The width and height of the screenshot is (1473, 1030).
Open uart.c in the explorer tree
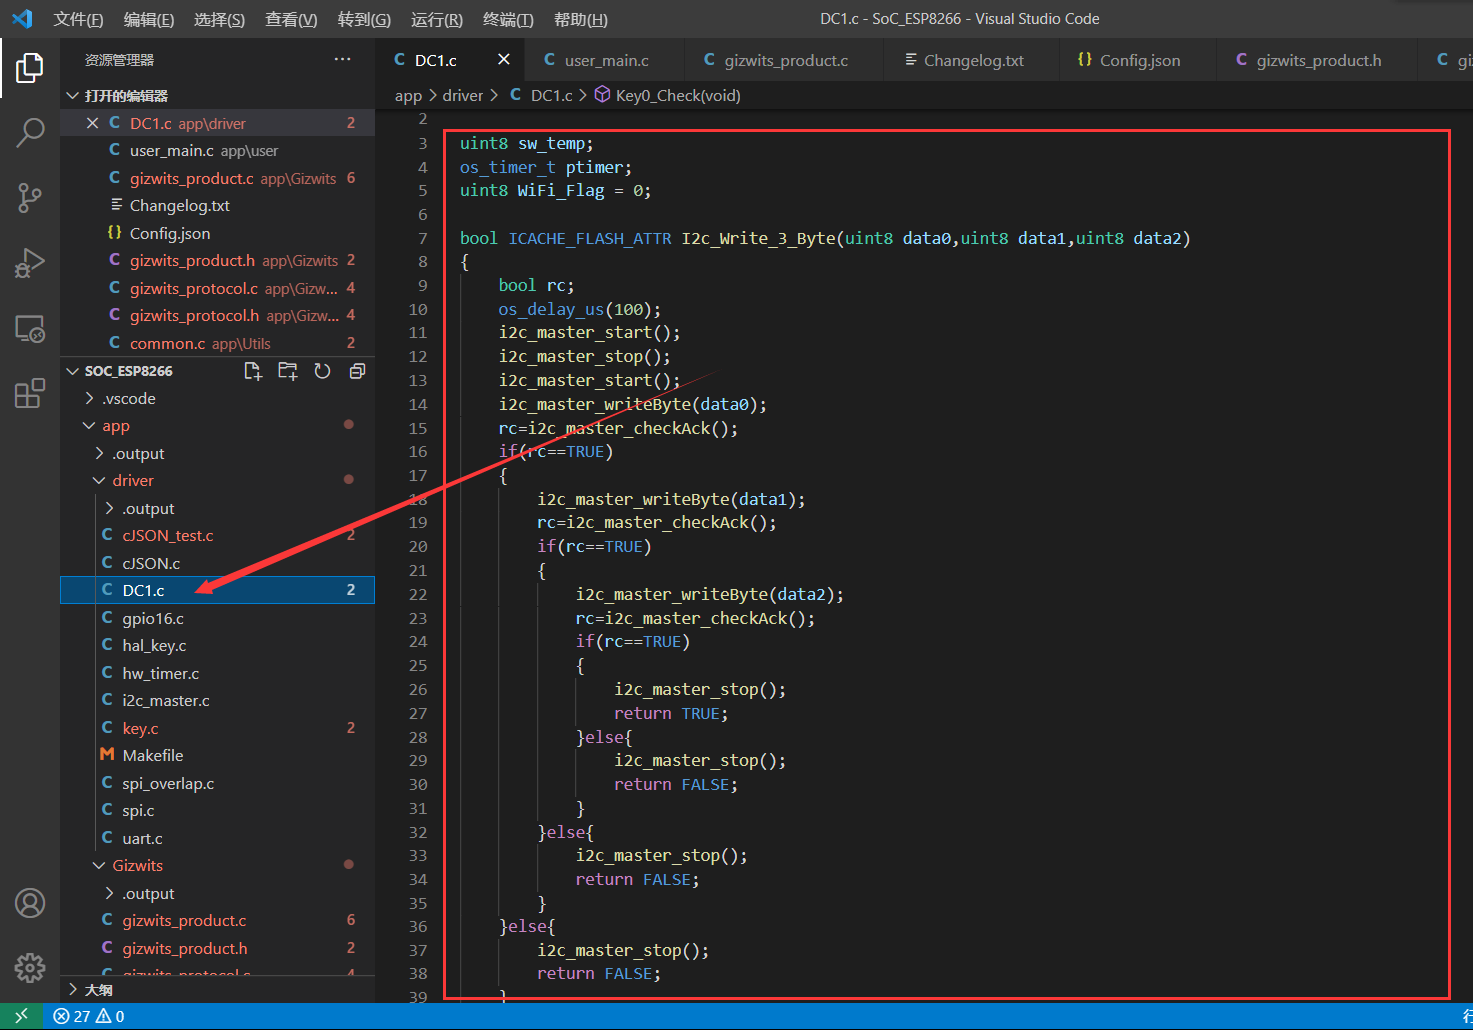tap(218, 839)
